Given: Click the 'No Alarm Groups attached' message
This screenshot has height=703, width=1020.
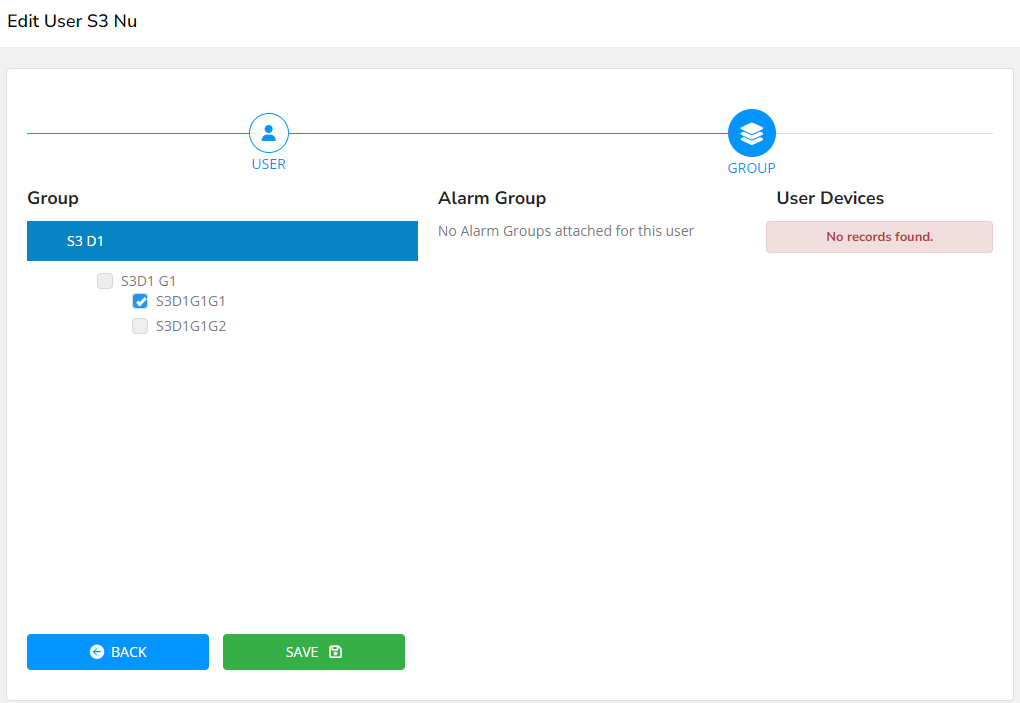Looking at the screenshot, I should [x=566, y=231].
